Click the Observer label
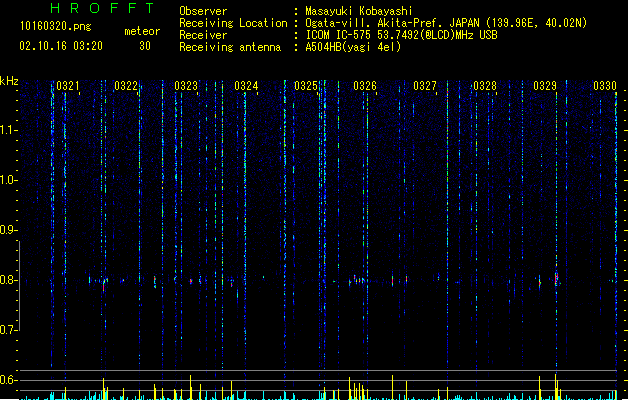The width and height of the screenshot is (629, 400). pyautogui.click(x=203, y=11)
